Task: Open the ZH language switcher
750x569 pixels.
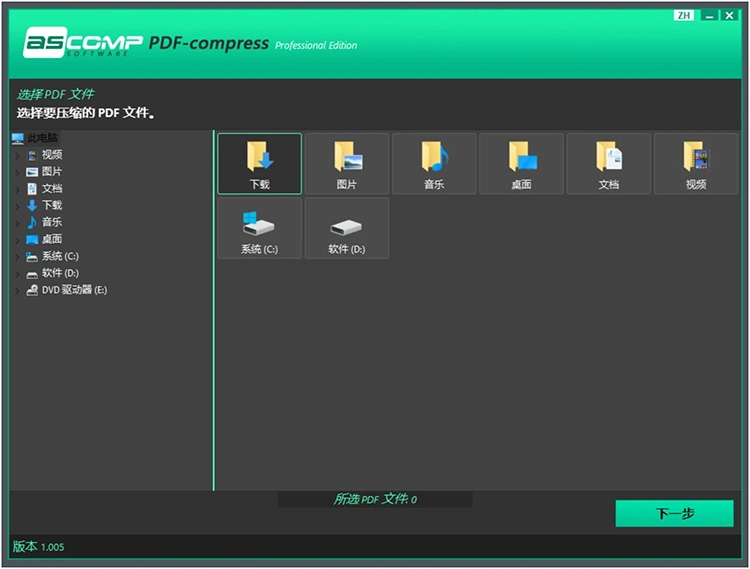Action: coord(684,15)
